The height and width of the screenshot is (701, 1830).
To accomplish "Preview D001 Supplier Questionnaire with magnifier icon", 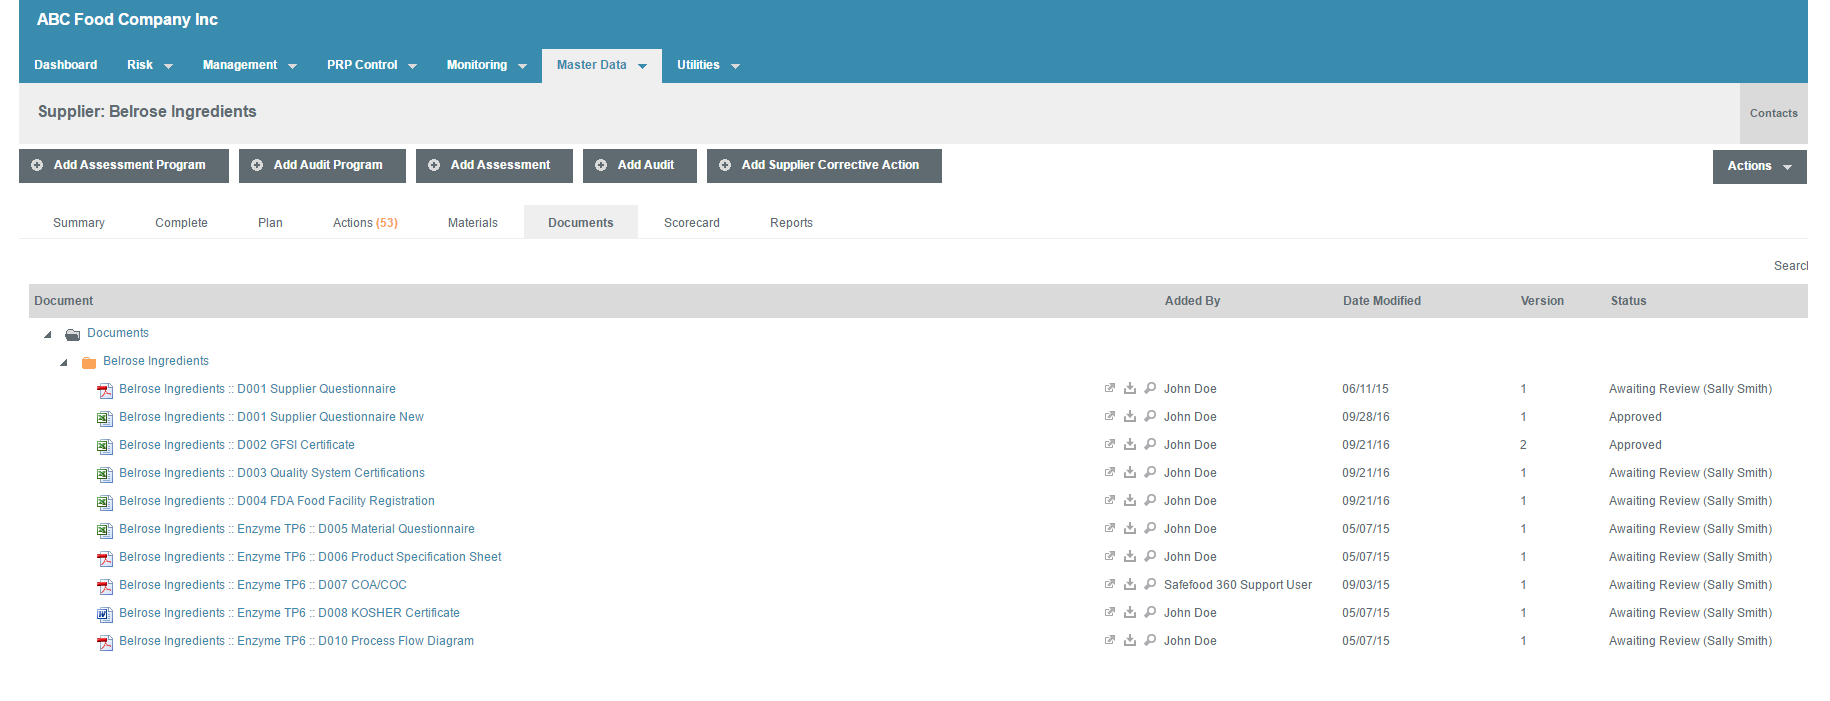I will point(1150,388).
